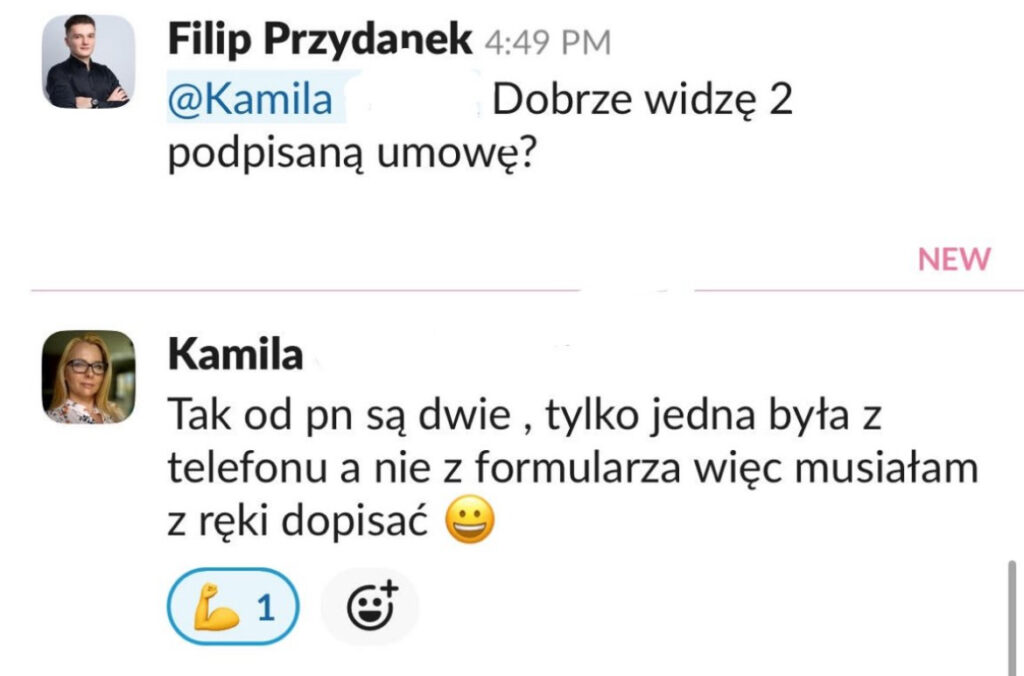Open the Kamila sender name above the reply
1024x676 pixels.
click(x=235, y=355)
